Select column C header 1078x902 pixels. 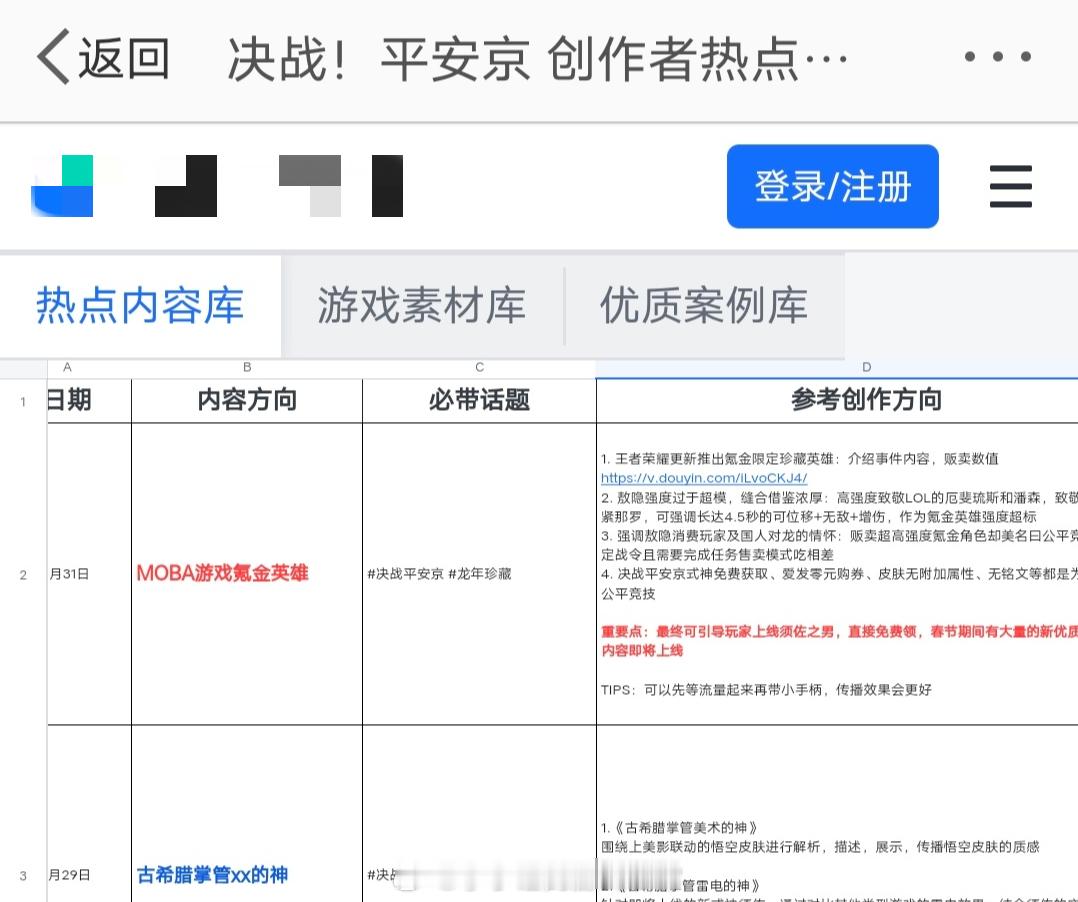[479, 368]
